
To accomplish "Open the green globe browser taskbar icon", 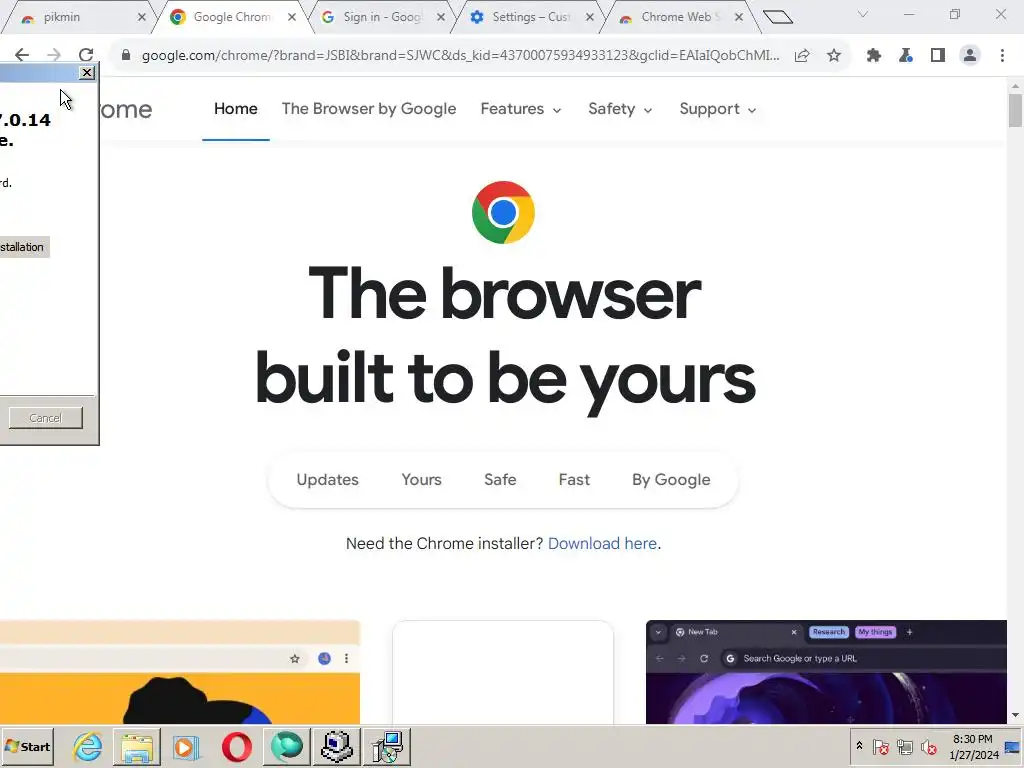I will click(287, 746).
